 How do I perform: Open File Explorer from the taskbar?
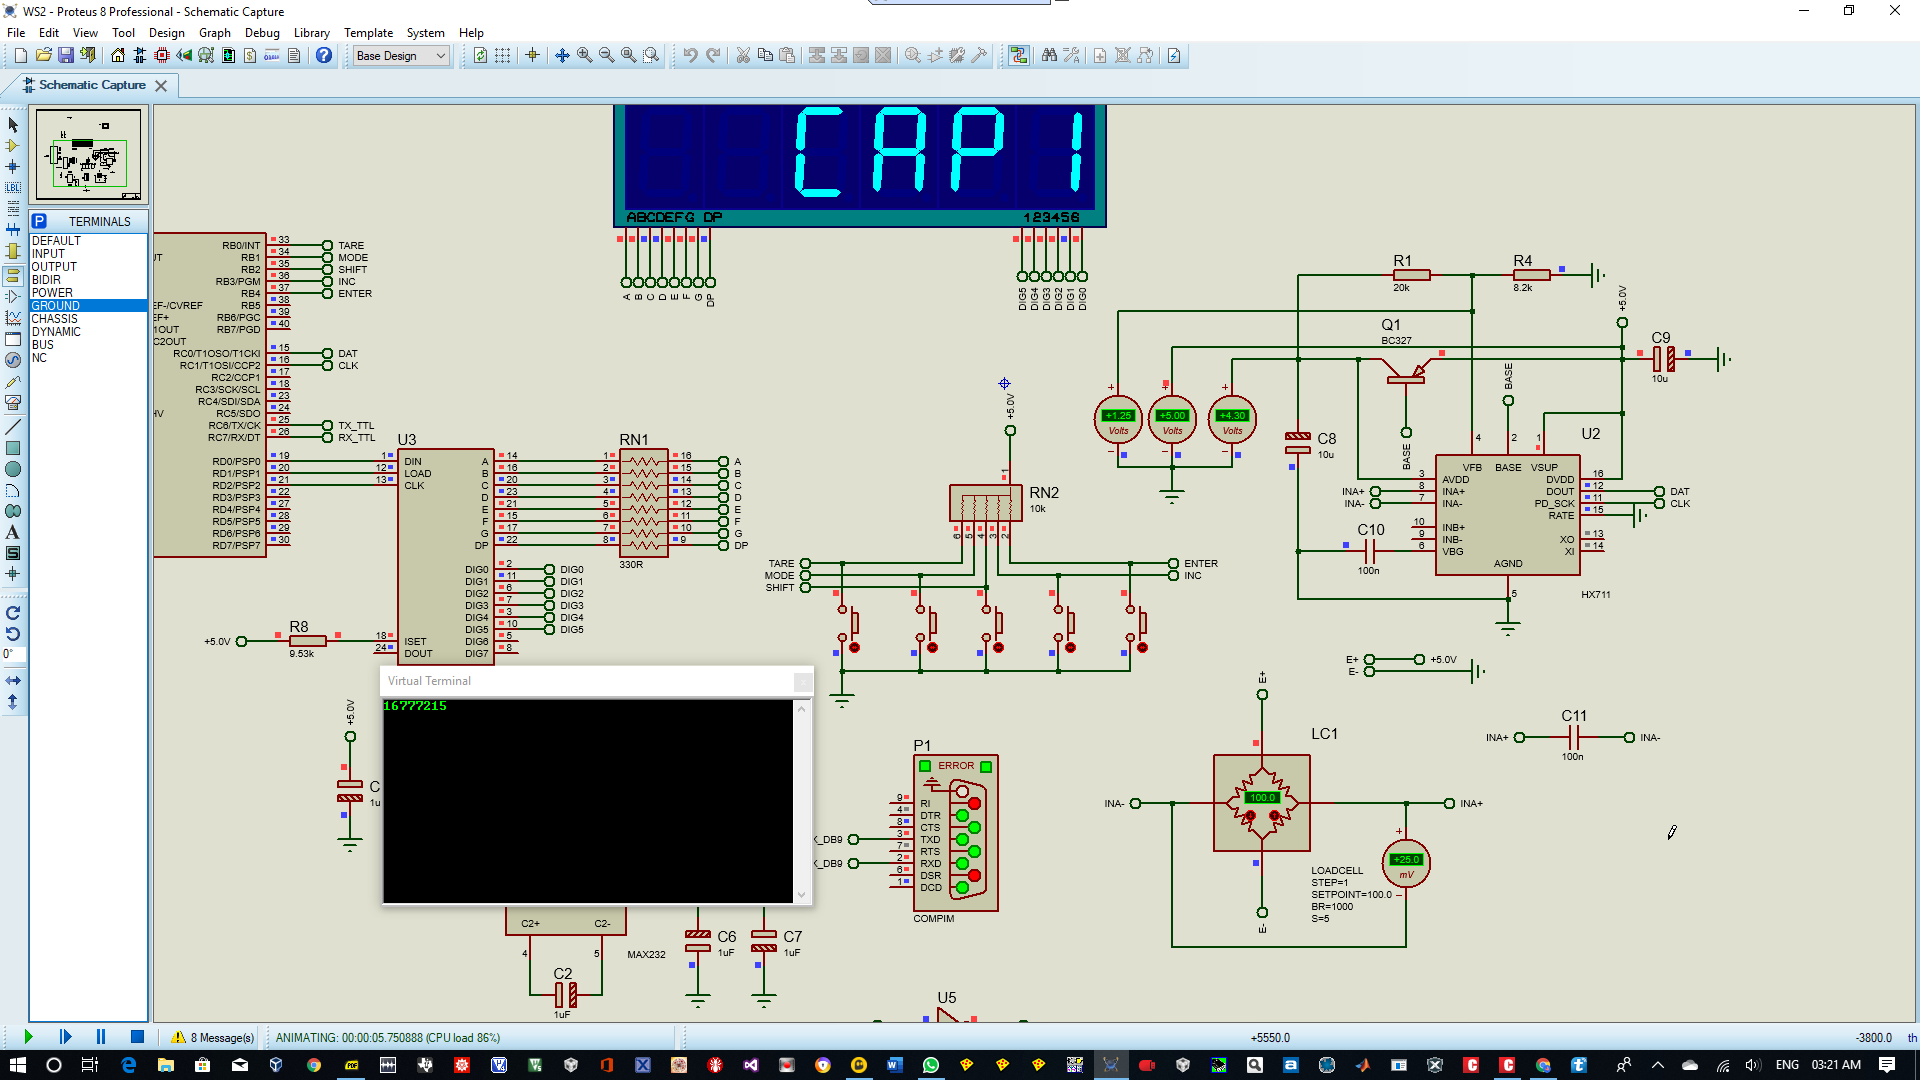tap(166, 1065)
